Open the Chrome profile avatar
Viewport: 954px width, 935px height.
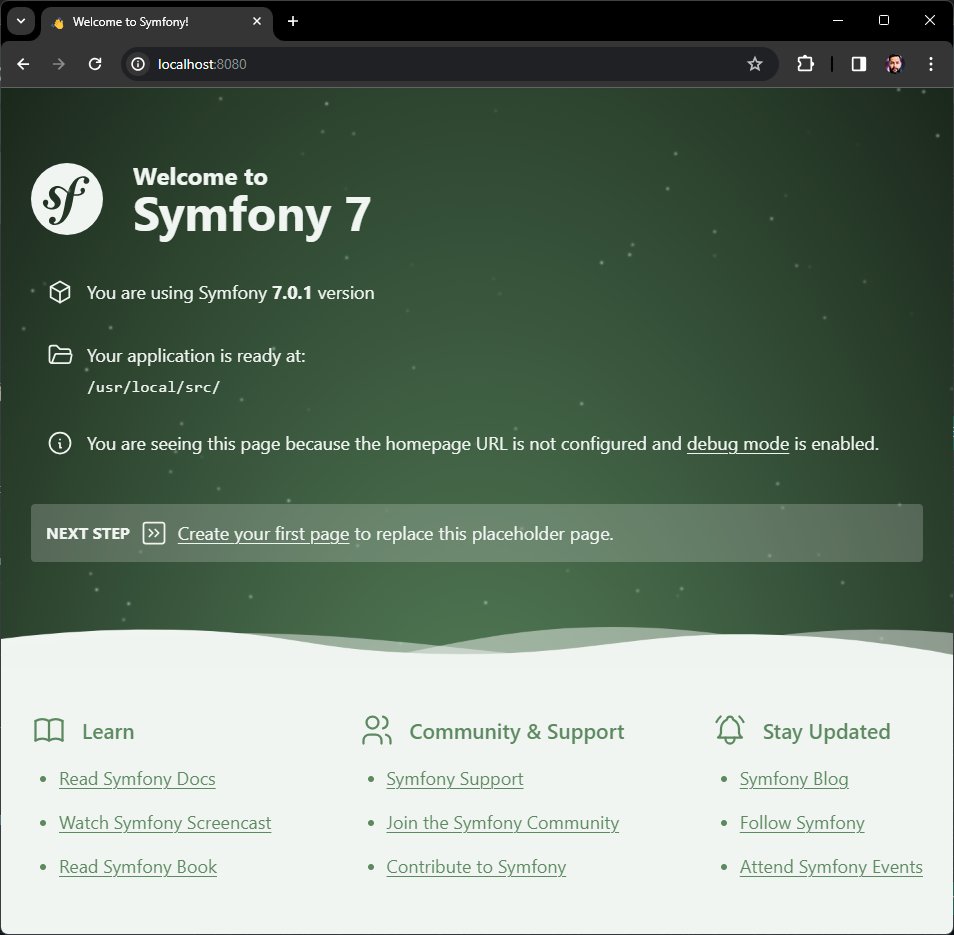[x=894, y=64]
